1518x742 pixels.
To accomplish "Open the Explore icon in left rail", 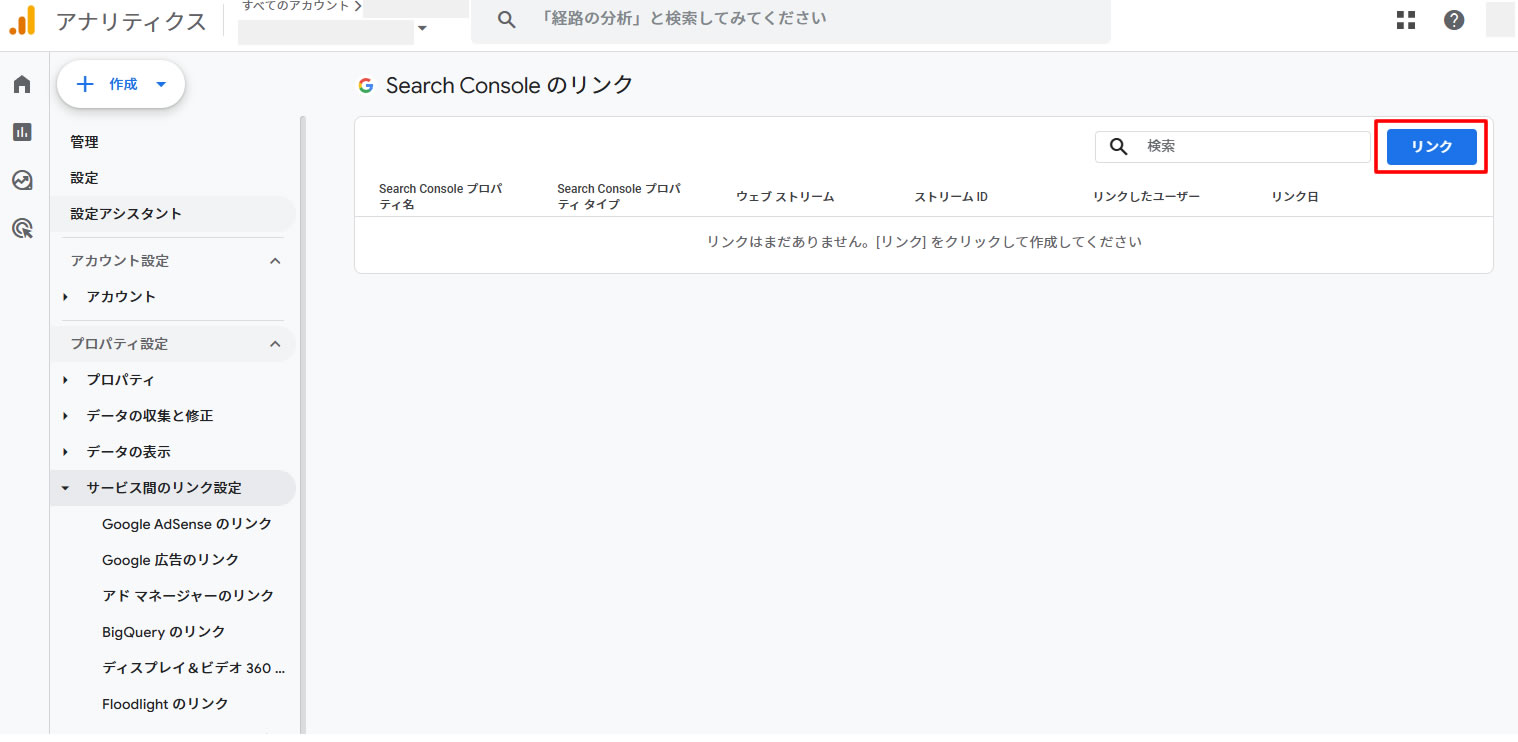I will [22, 180].
